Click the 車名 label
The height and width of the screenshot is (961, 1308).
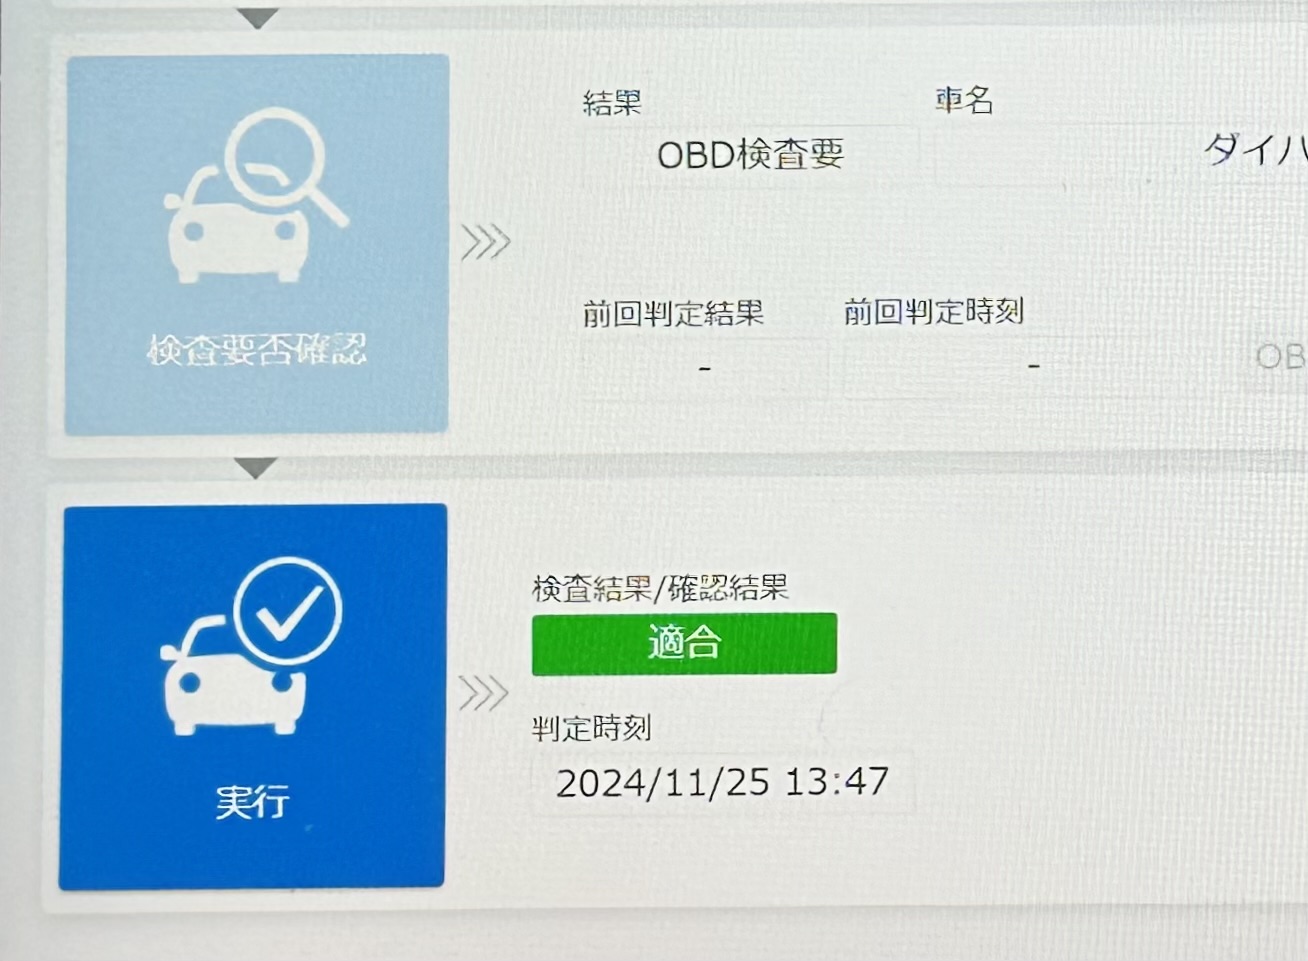point(964,99)
